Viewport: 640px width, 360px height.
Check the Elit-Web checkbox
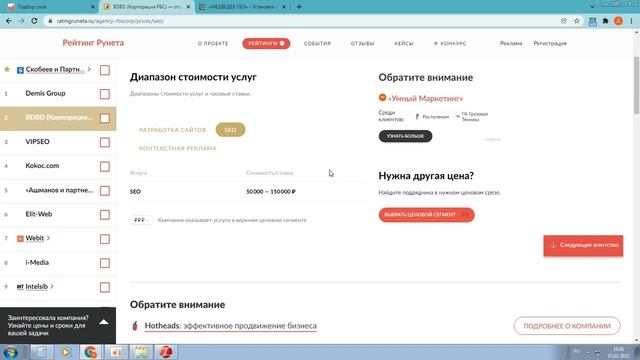(105, 215)
